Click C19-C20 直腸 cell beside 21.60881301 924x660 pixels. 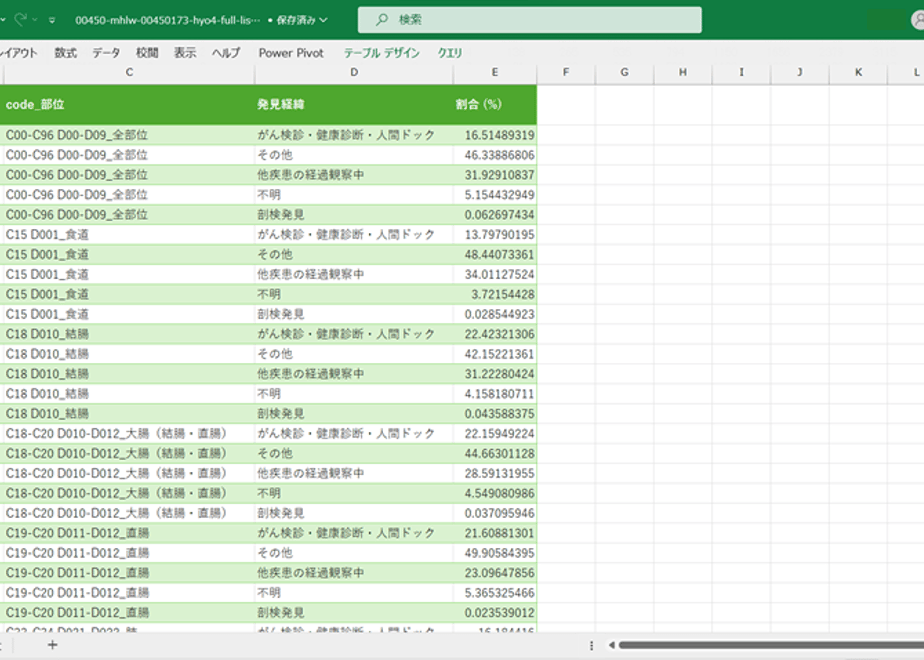coord(127,533)
